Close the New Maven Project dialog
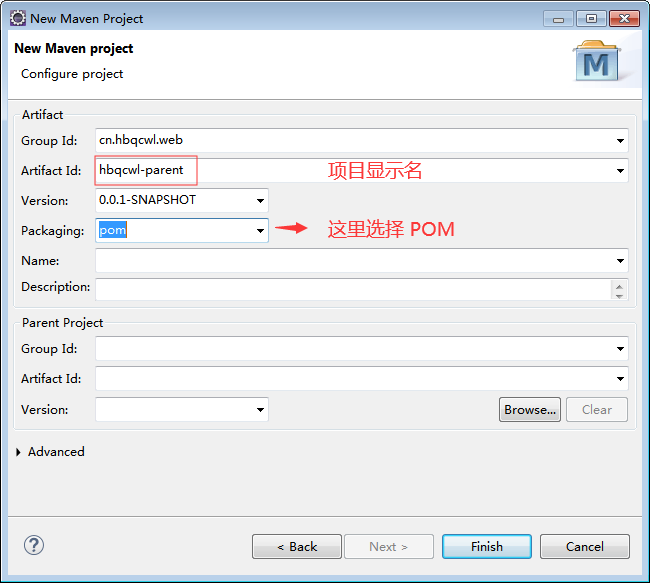Screen dimensions: 650x583 pos(621,18)
